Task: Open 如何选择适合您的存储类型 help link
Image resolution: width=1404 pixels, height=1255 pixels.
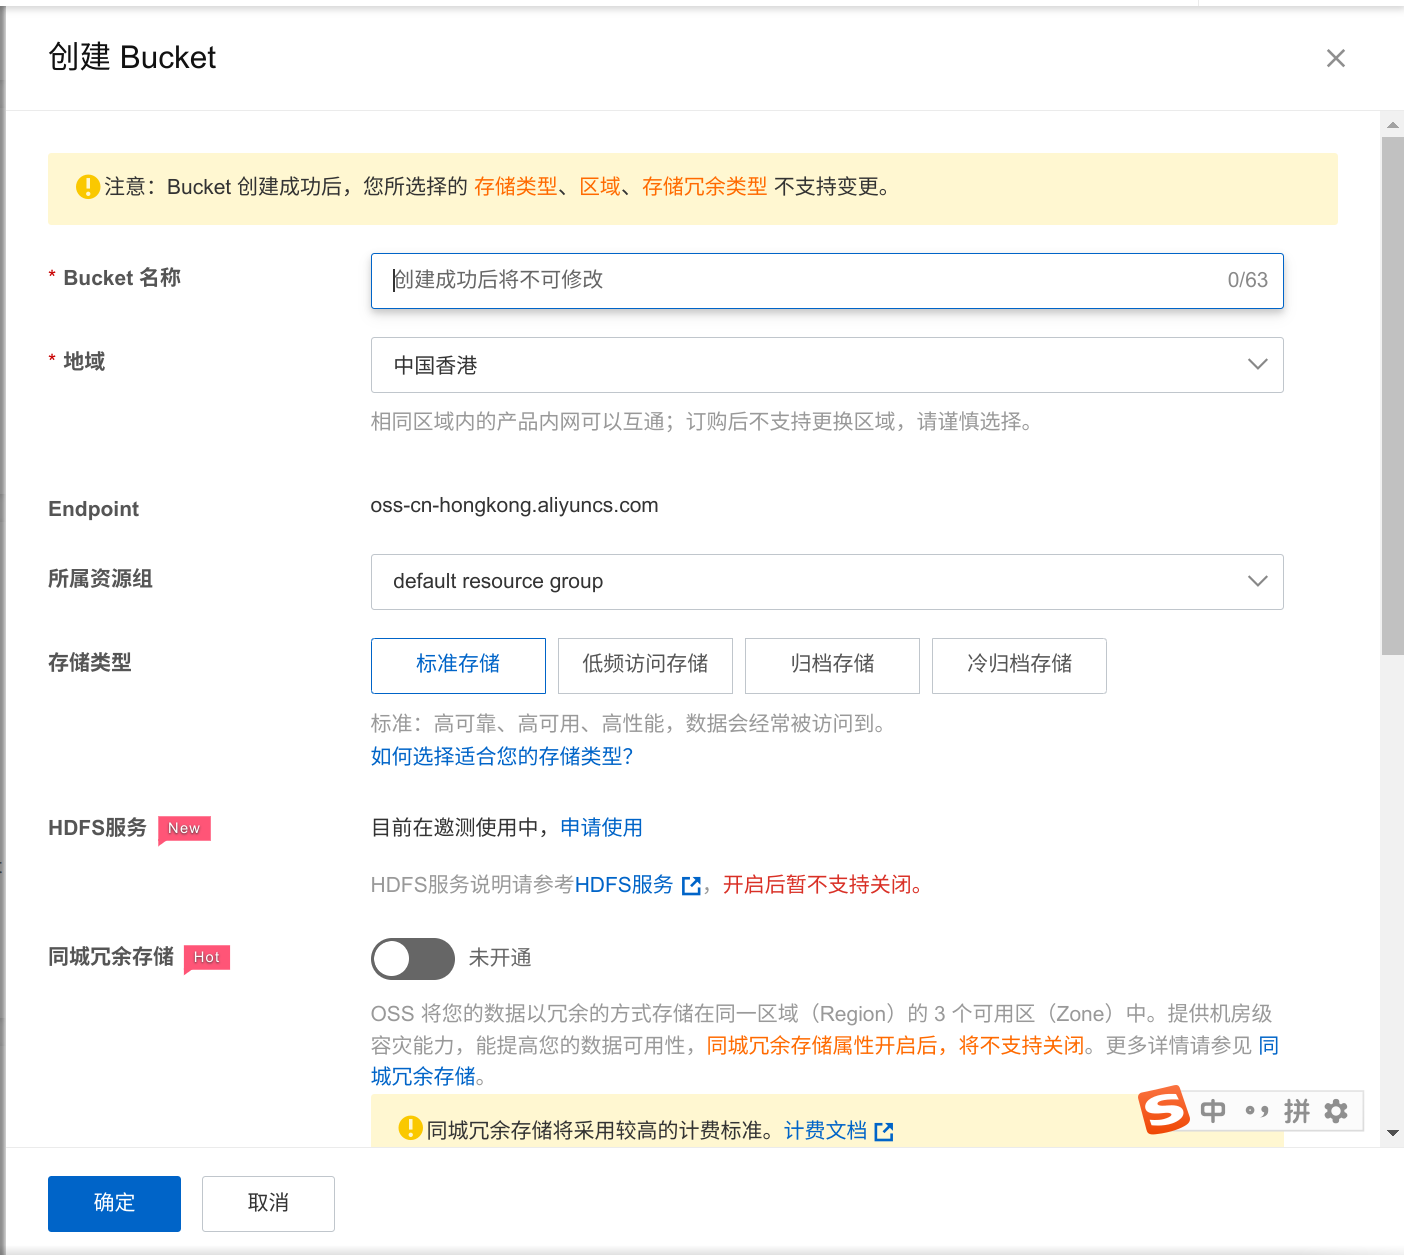Action: (502, 756)
